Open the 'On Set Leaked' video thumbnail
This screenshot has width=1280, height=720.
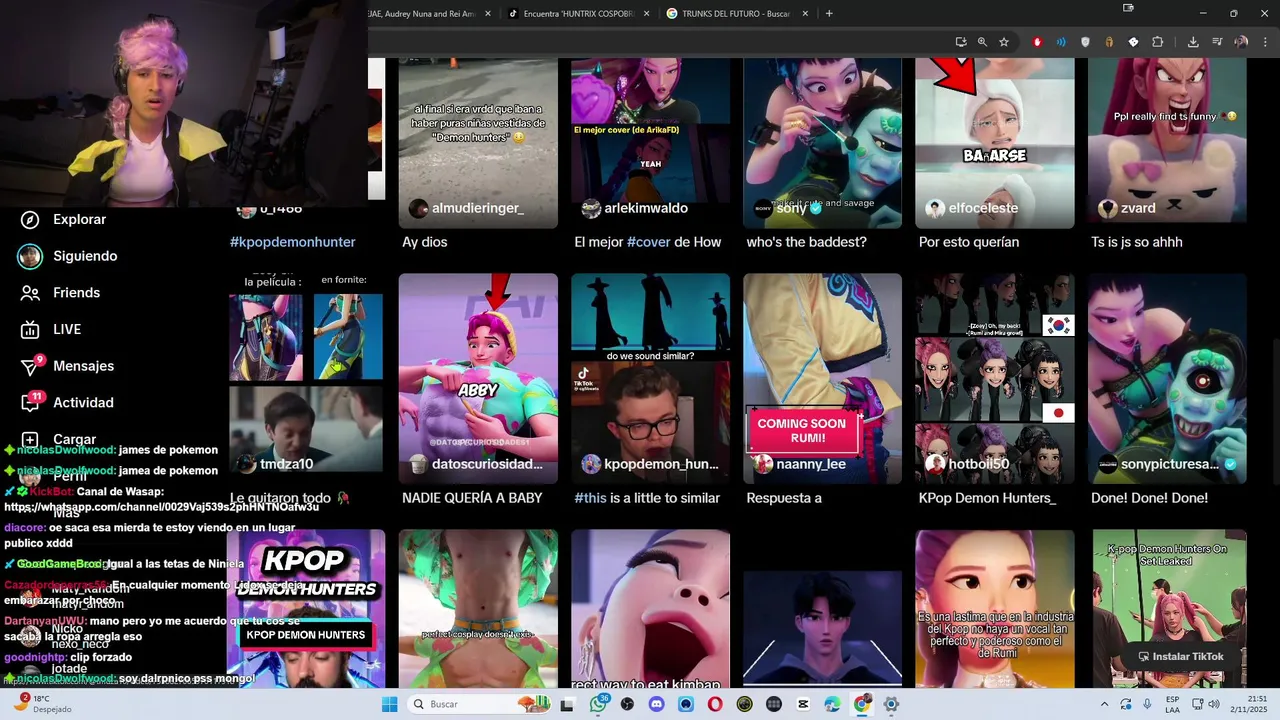(x=1167, y=608)
